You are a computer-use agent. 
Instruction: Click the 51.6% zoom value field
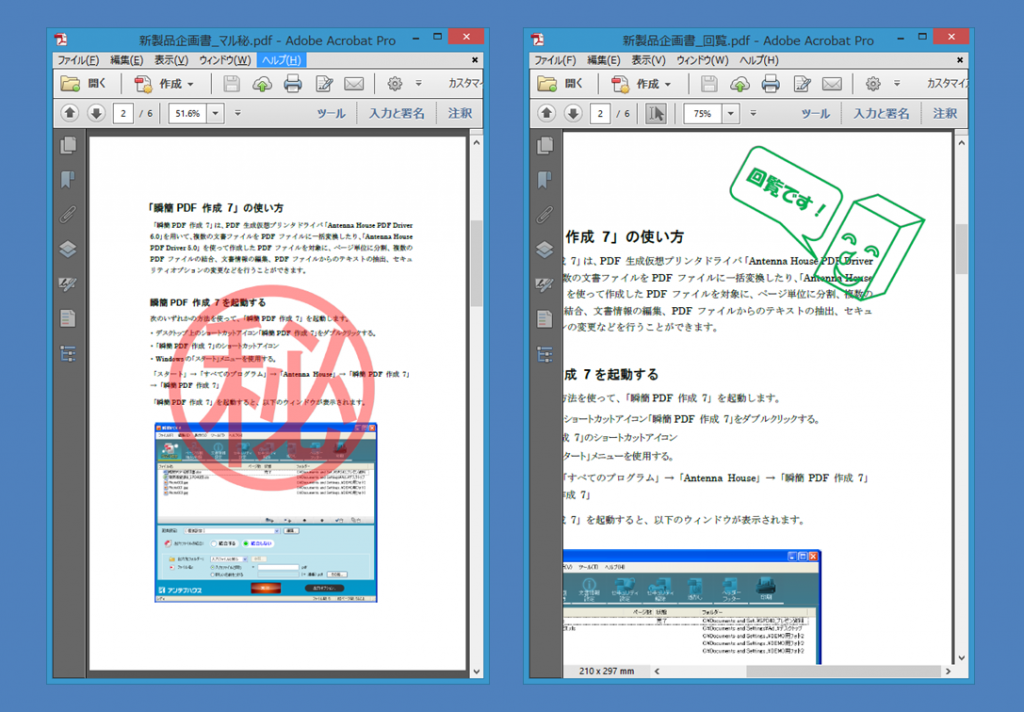188,114
